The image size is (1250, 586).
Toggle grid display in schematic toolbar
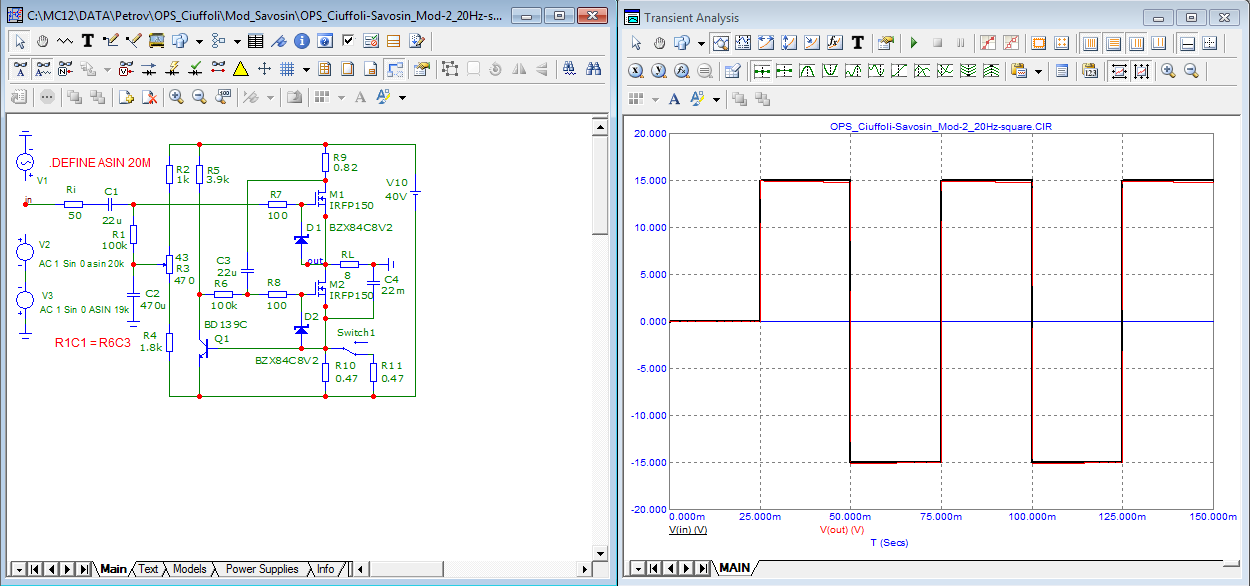(x=287, y=69)
